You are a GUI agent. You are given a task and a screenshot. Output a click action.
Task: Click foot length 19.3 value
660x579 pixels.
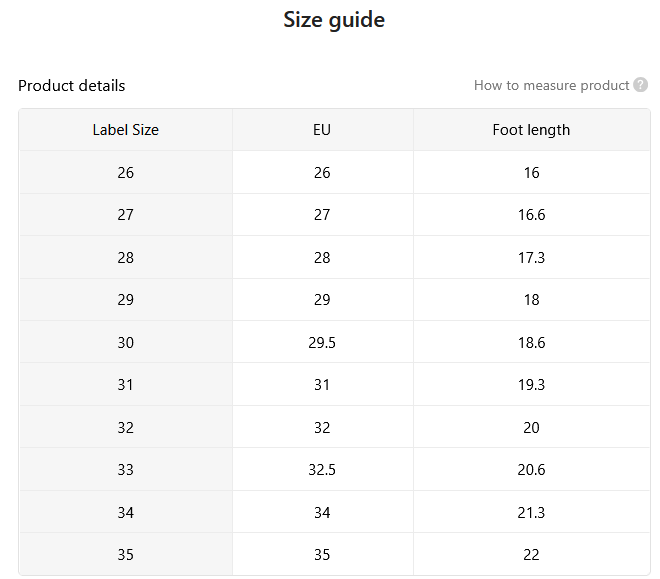click(x=531, y=385)
